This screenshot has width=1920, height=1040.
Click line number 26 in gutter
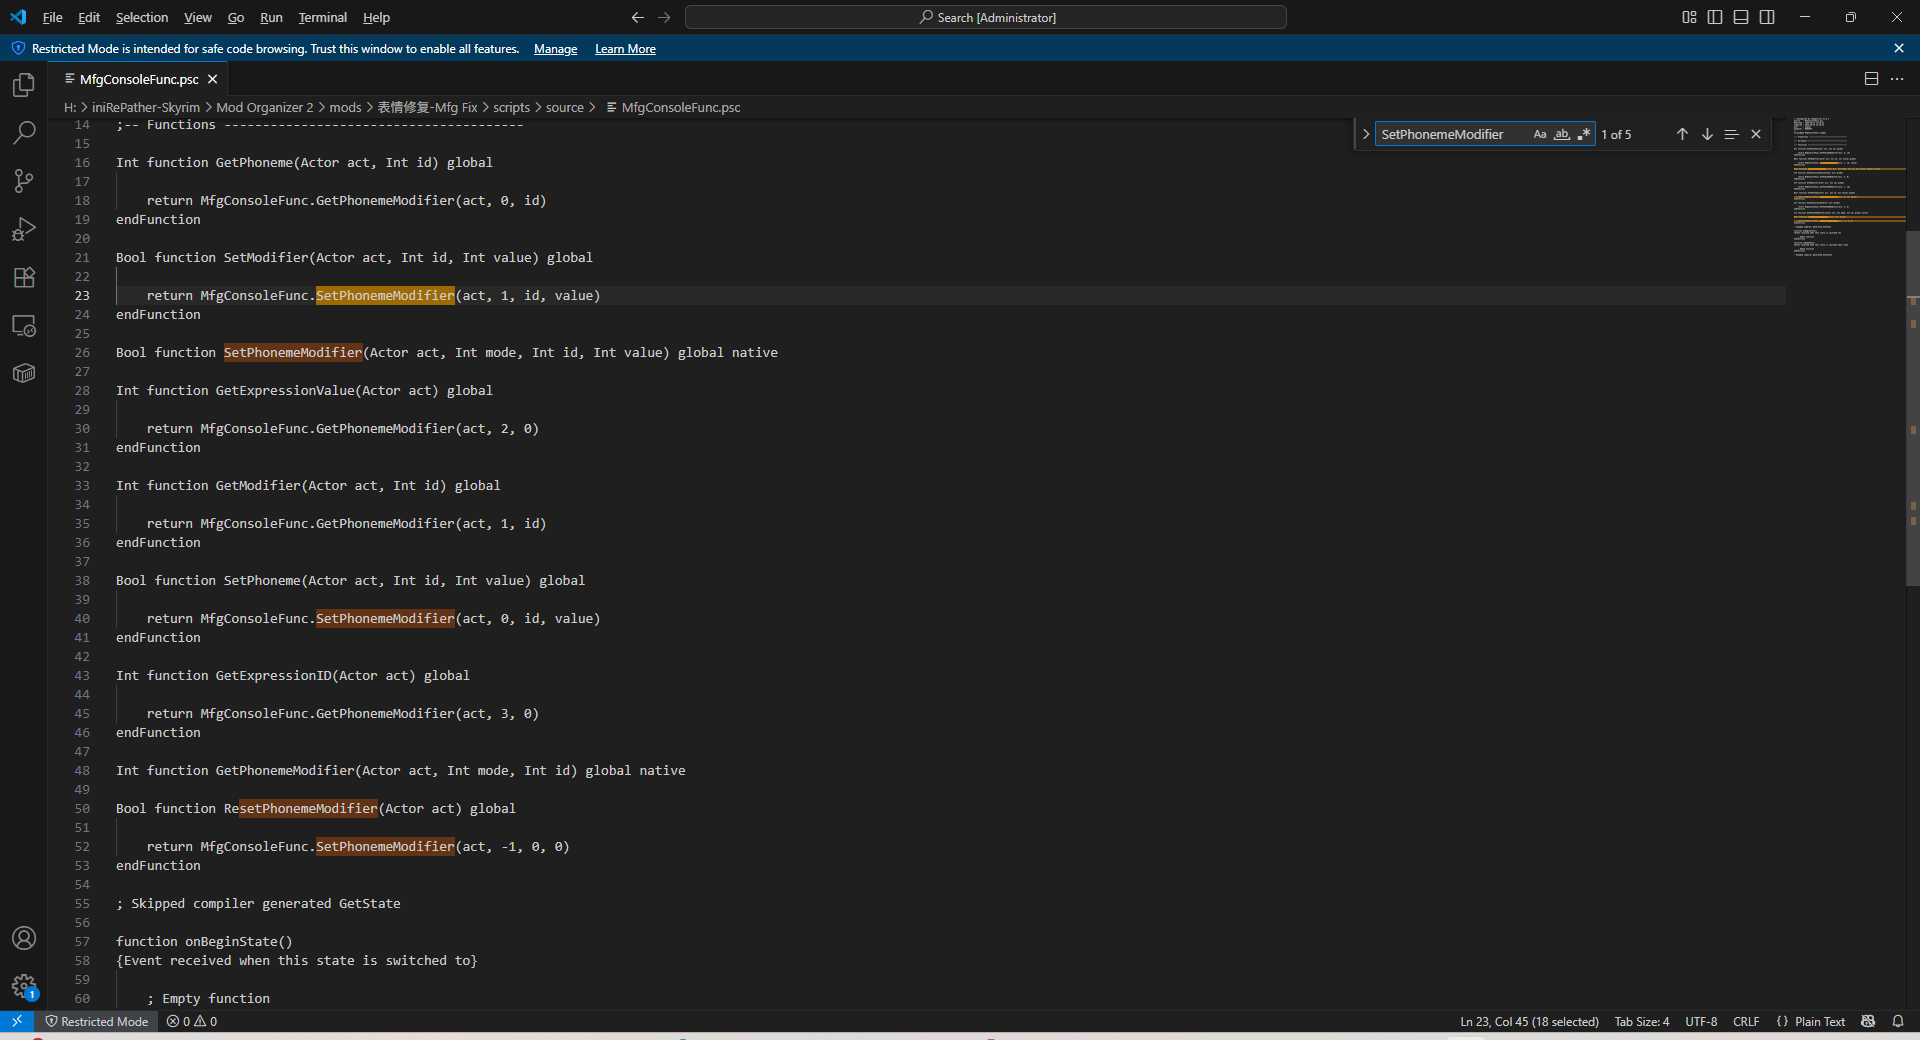82,352
